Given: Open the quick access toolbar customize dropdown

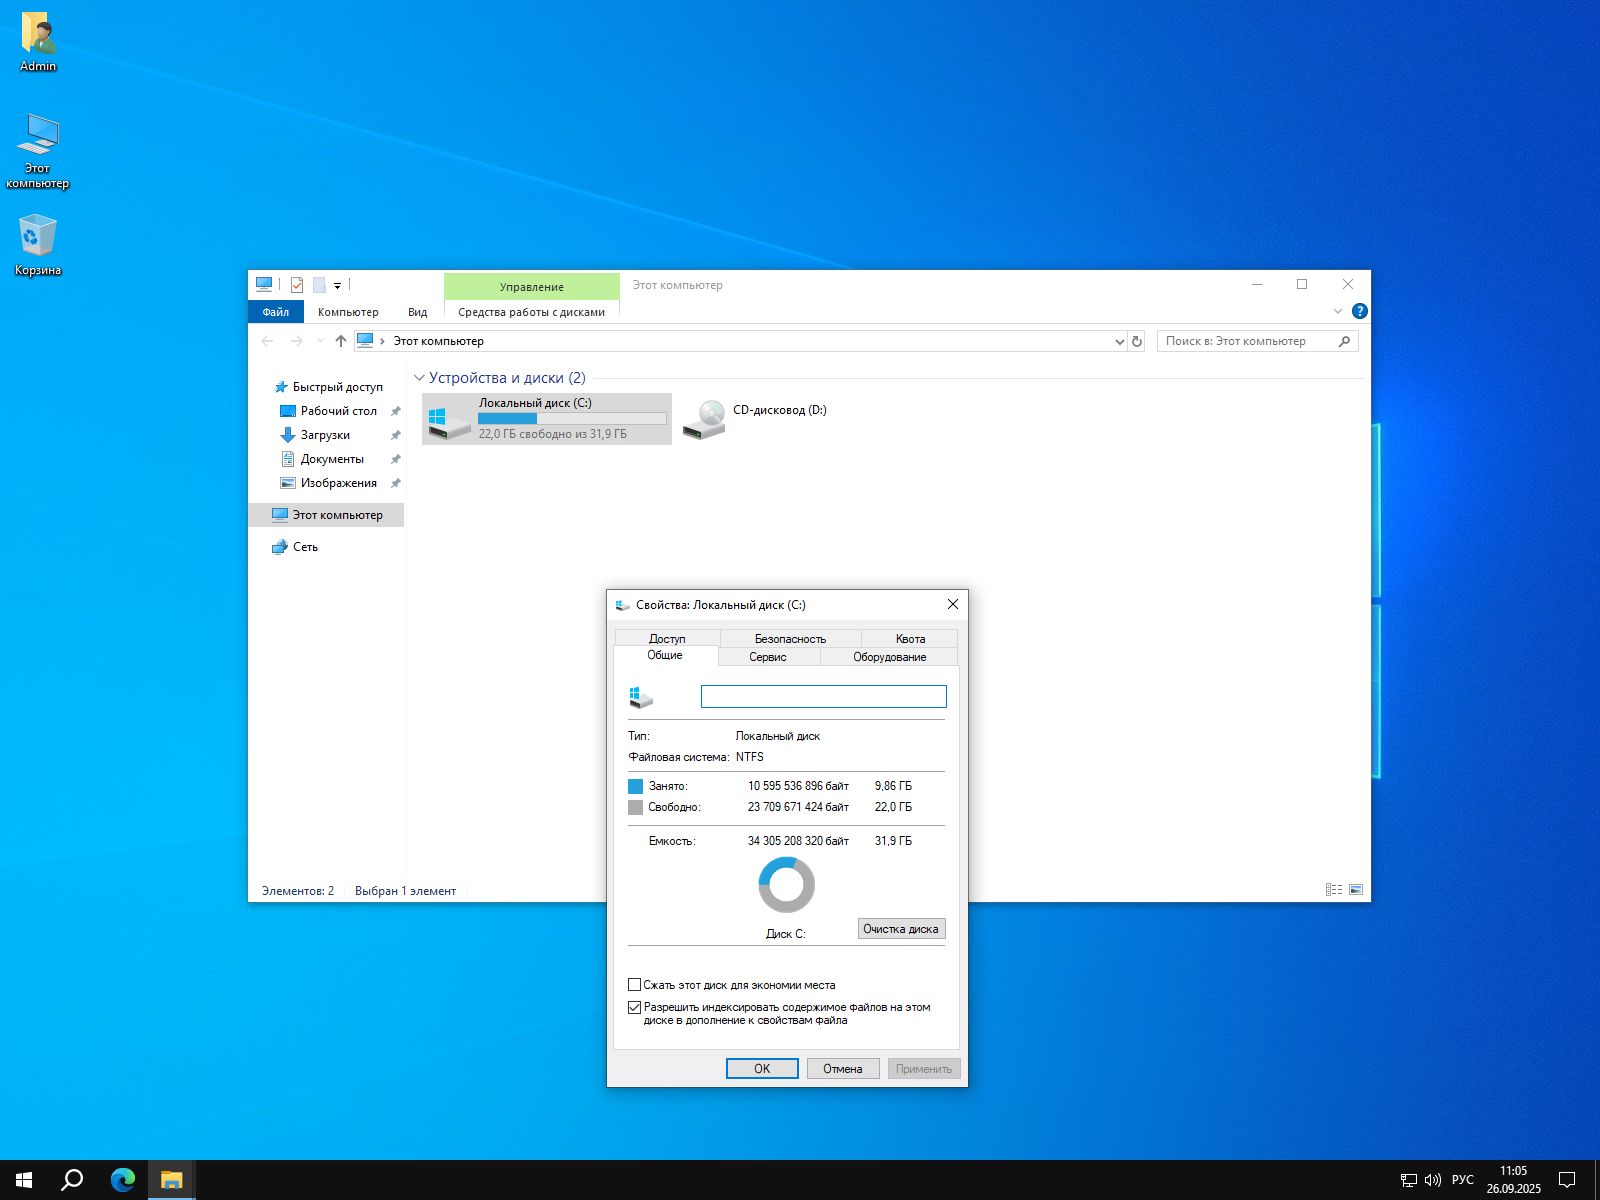Looking at the screenshot, I should pos(337,286).
